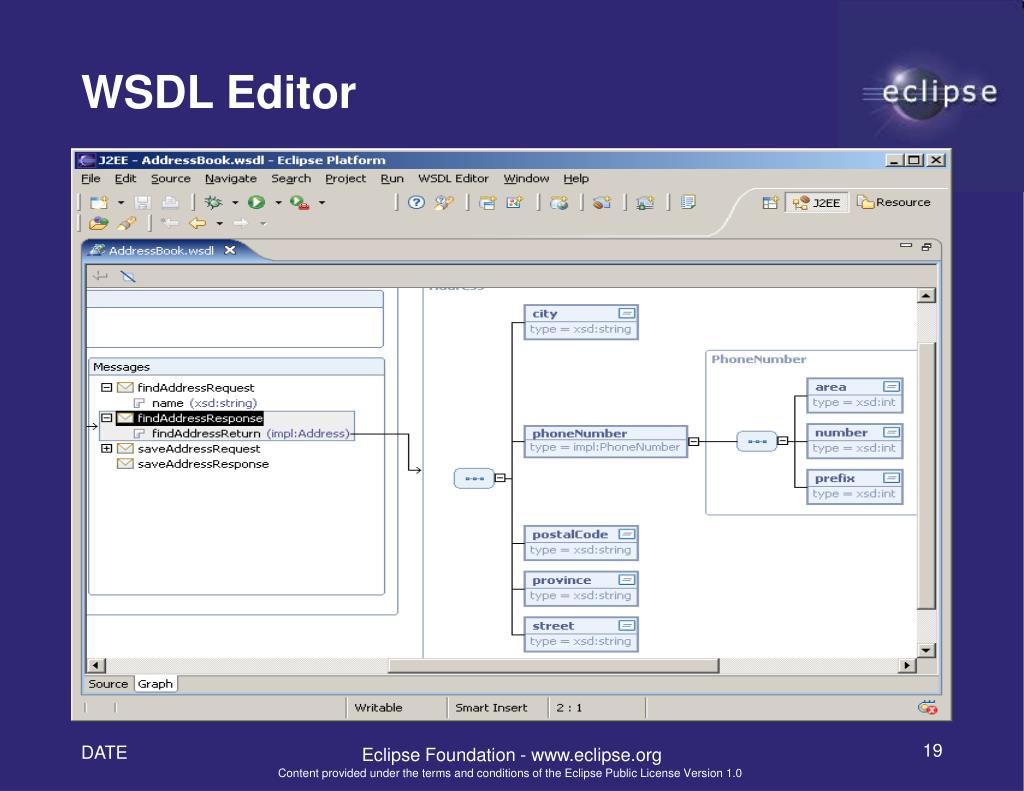
Task: Click the globe web toolbar icon
Action: click(x=559, y=202)
